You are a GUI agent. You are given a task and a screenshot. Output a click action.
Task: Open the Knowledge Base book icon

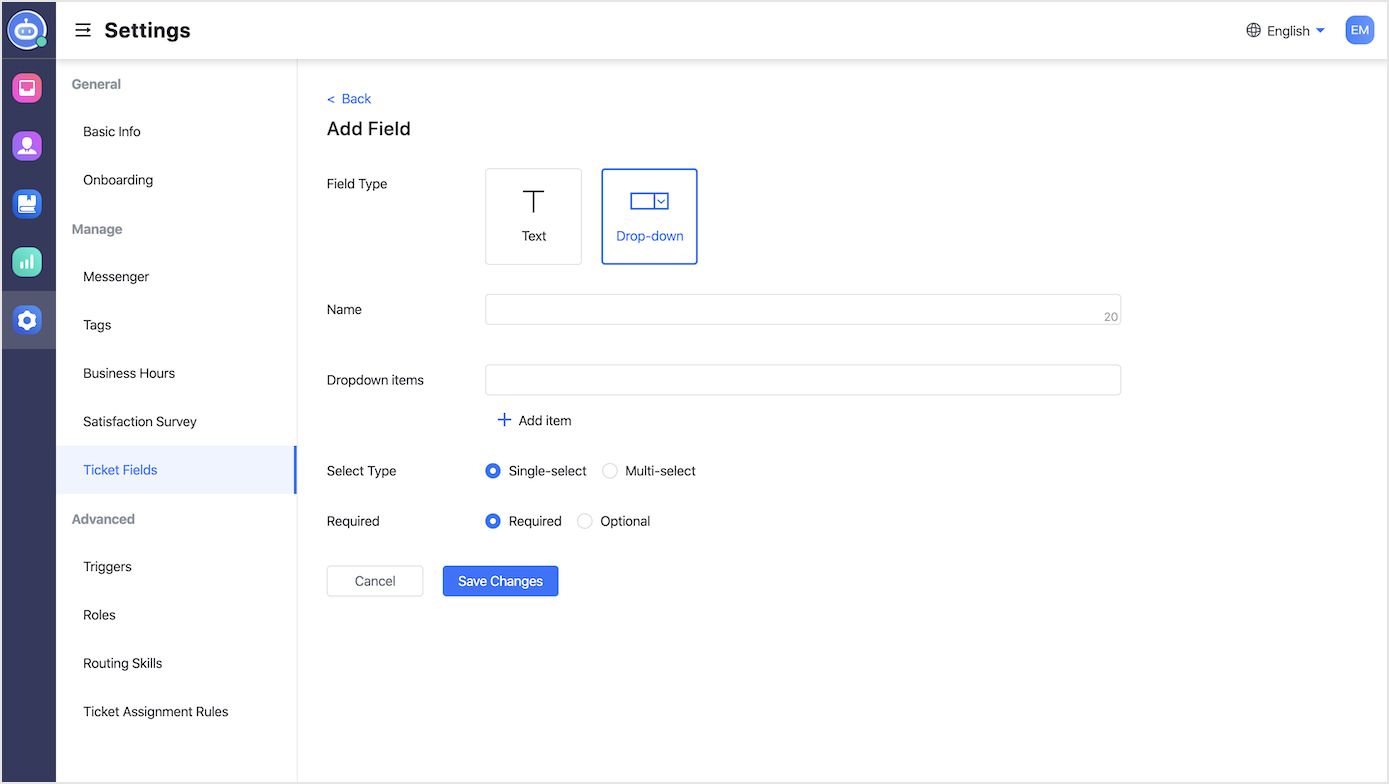coord(26,203)
